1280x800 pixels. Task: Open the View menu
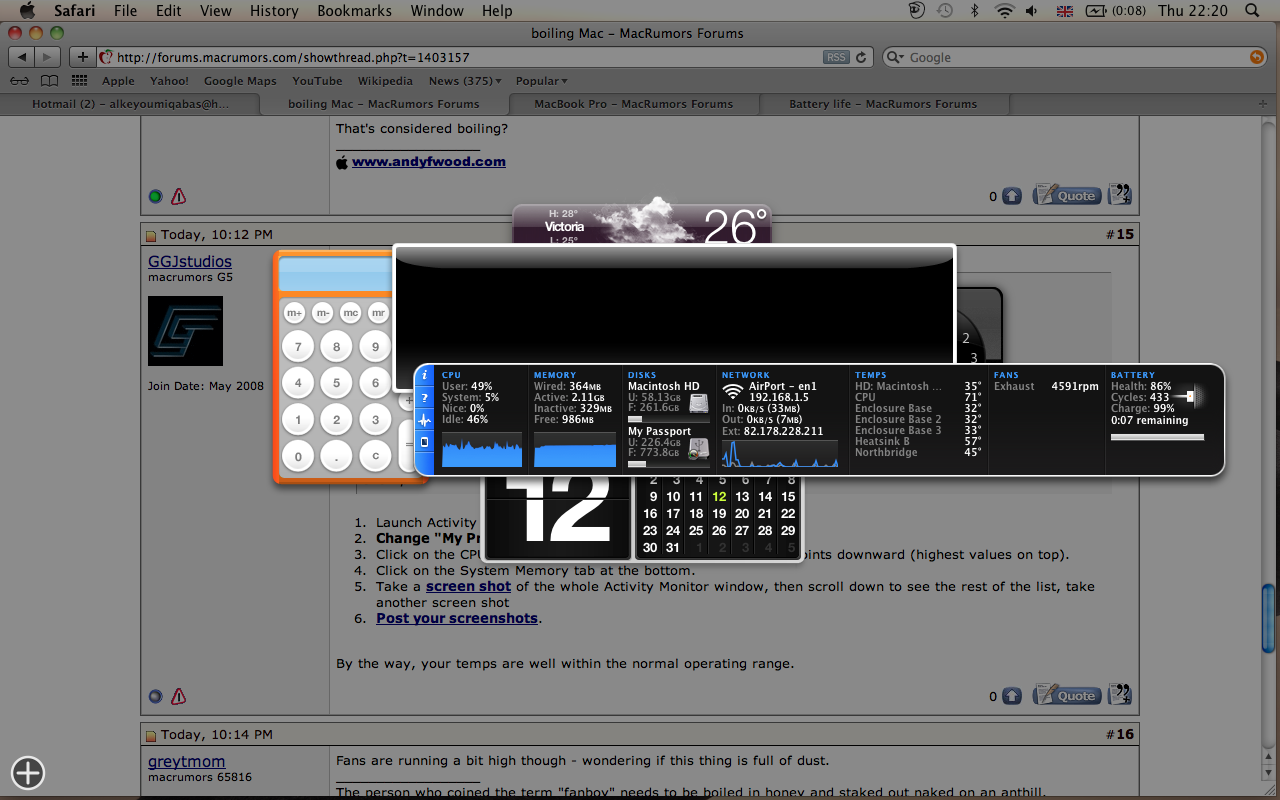215,11
